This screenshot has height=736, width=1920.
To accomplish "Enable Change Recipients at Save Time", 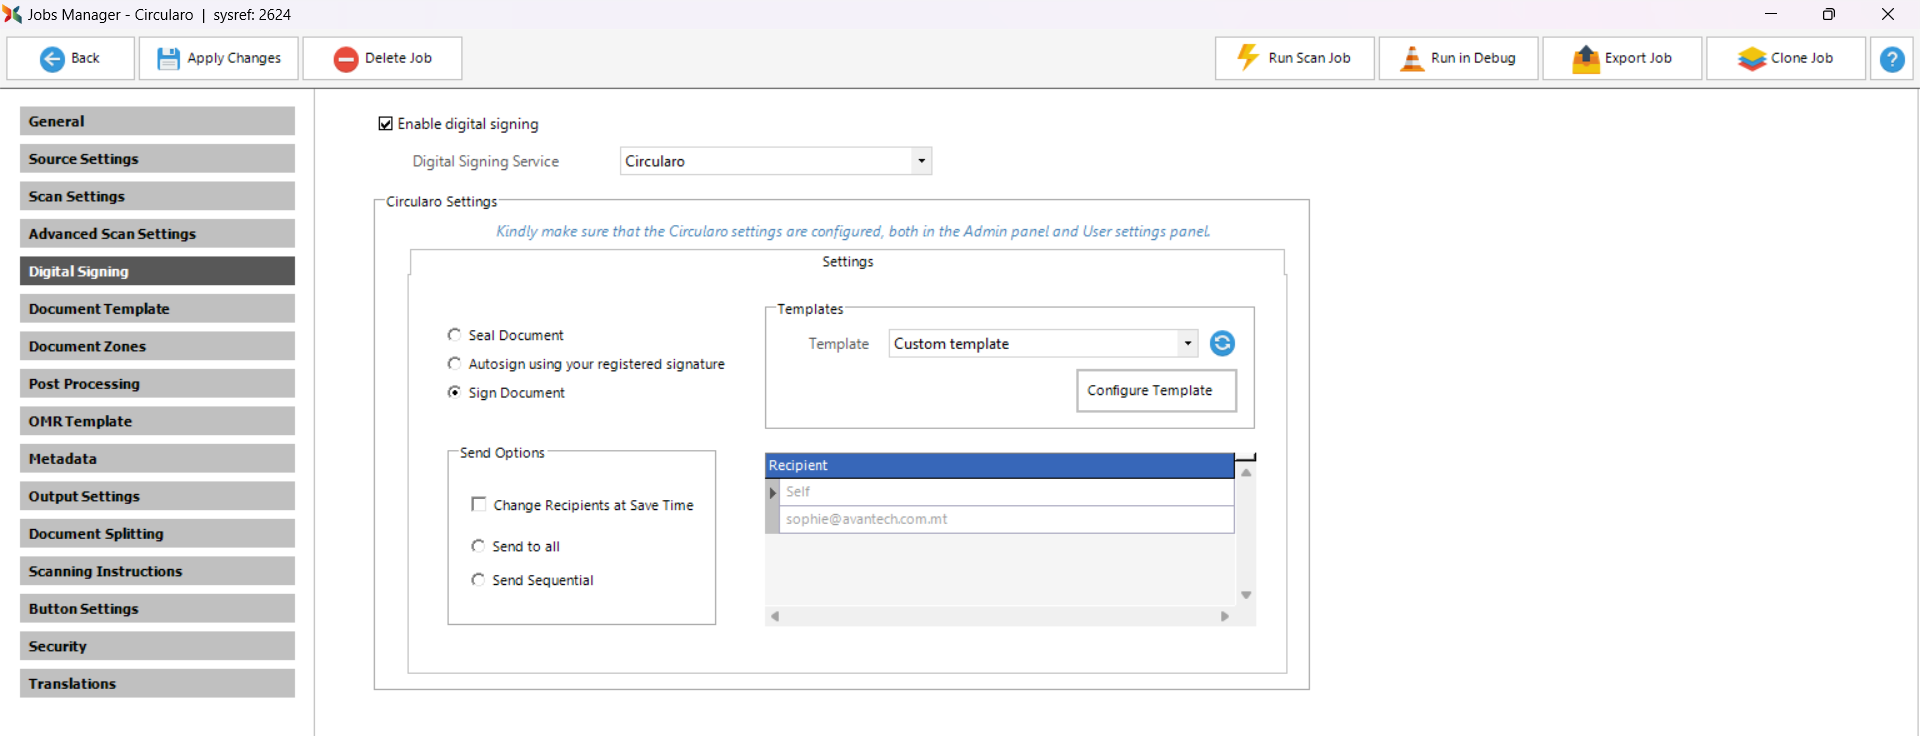I will click(479, 505).
